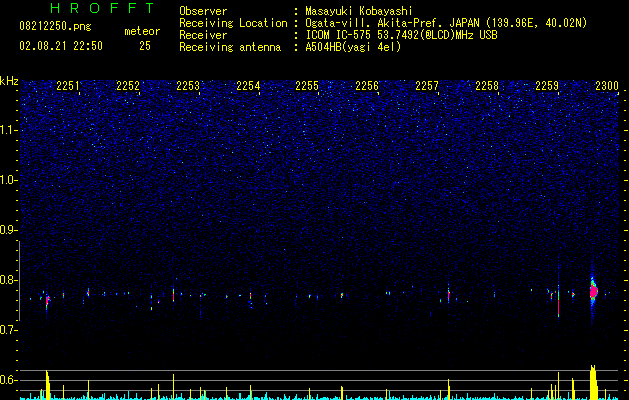The image size is (629, 400).
Task: Click the 2252 time marker
Action: click(x=128, y=85)
